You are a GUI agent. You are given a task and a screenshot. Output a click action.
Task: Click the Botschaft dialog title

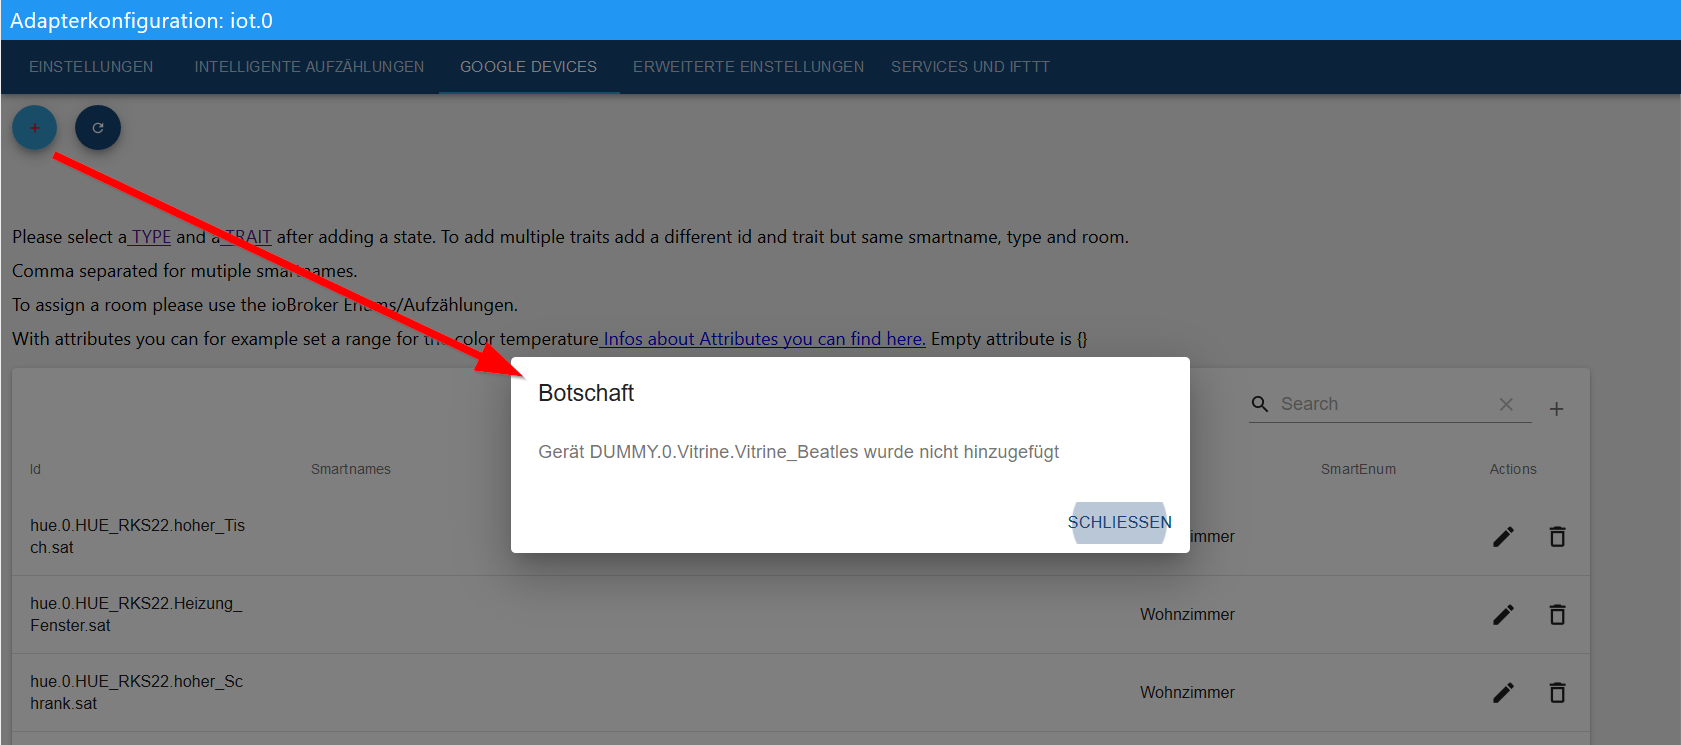pyautogui.click(x=586, y=393)
